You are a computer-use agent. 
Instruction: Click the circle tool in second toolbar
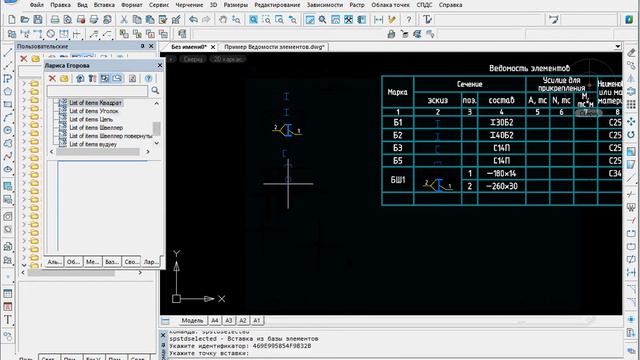(51, 34)
